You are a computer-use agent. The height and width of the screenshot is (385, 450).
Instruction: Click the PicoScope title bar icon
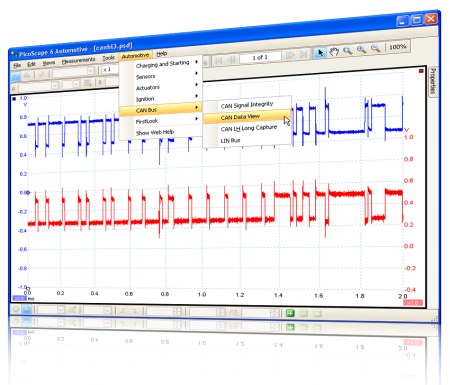point(14,54)
